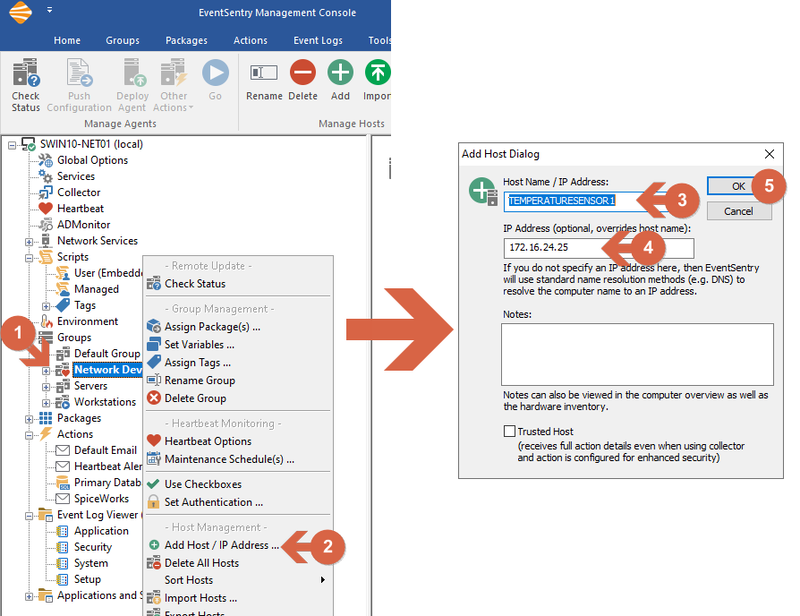Collapse the Actions tree node
Image resolution: width=800 pixels, height=616 pixels.
[x=29, y=435]
